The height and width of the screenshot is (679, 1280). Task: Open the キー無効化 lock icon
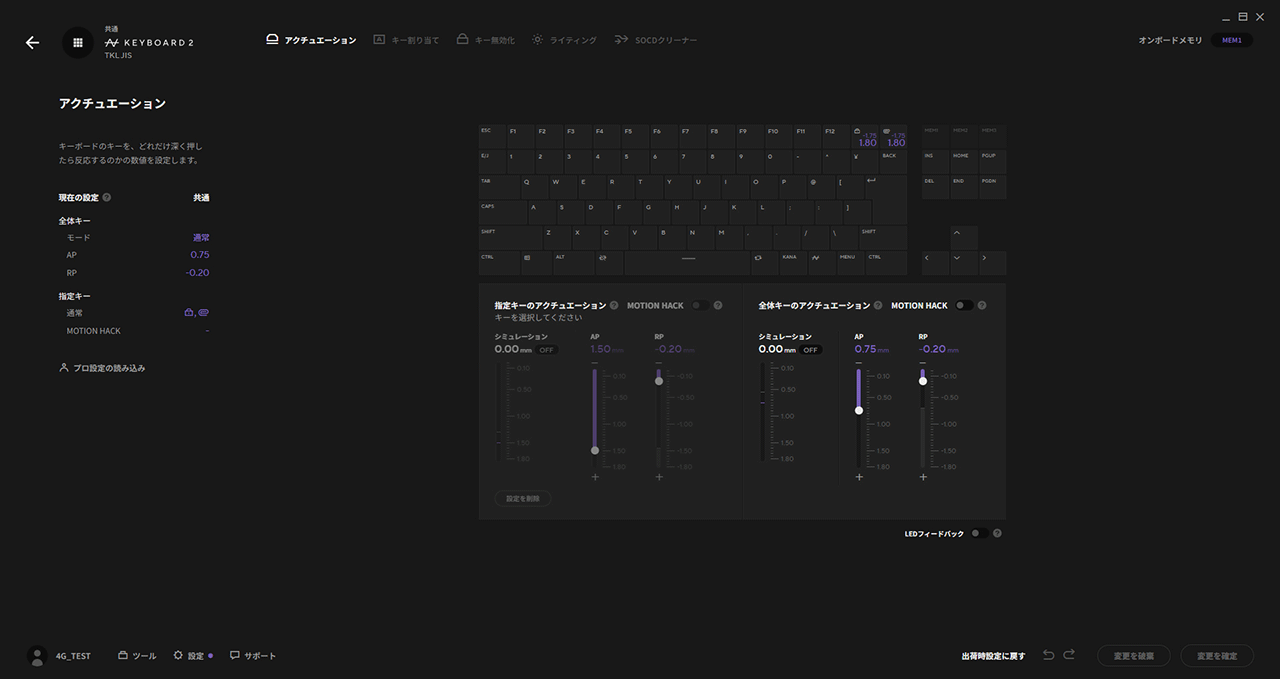point(462,39)
